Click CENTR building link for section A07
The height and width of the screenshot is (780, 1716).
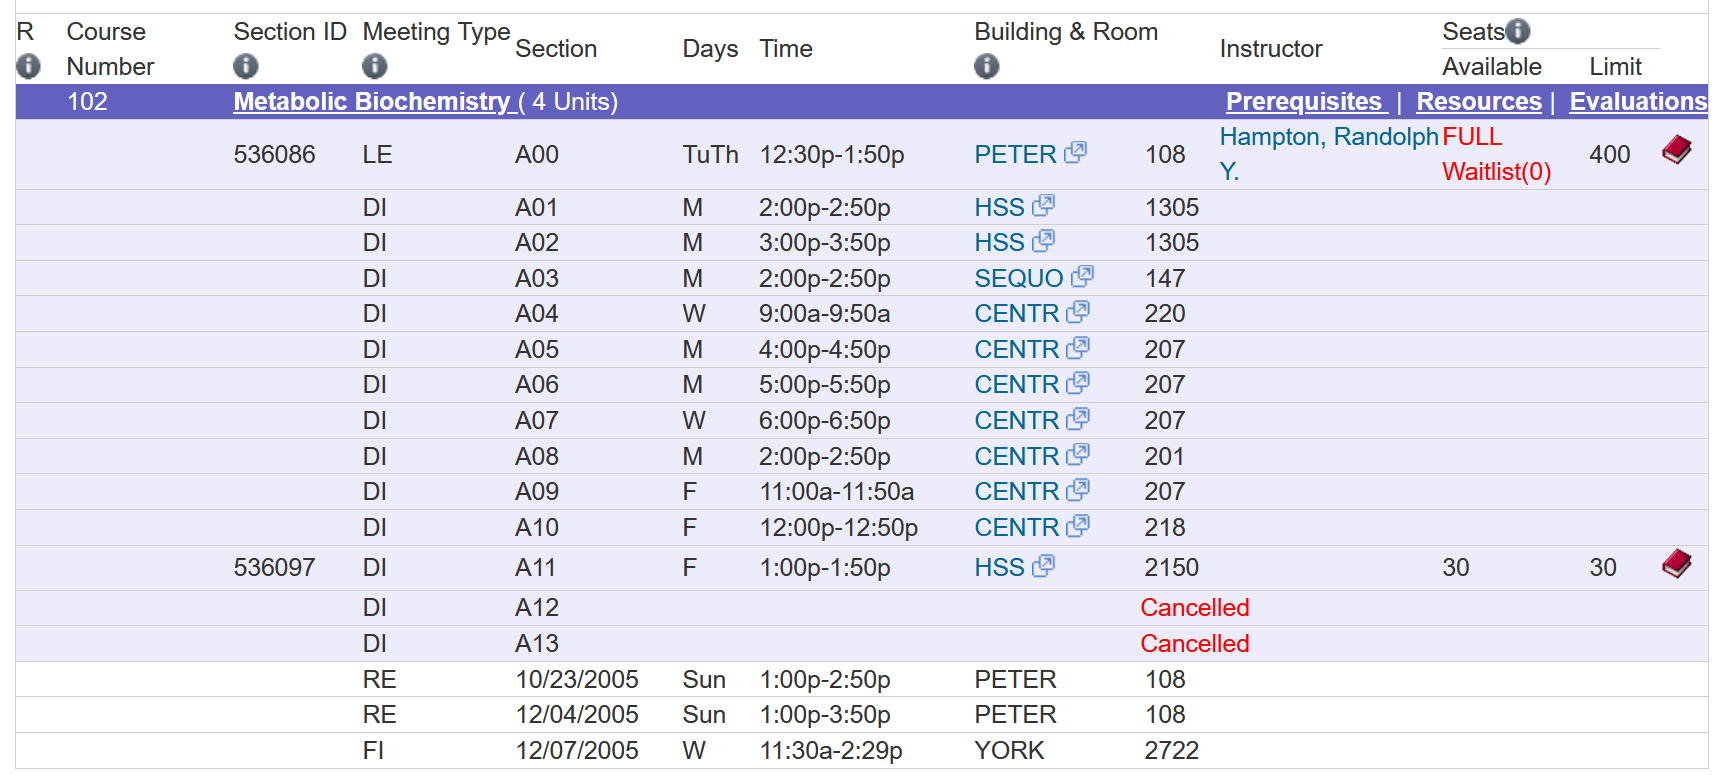click(1016, 421)
